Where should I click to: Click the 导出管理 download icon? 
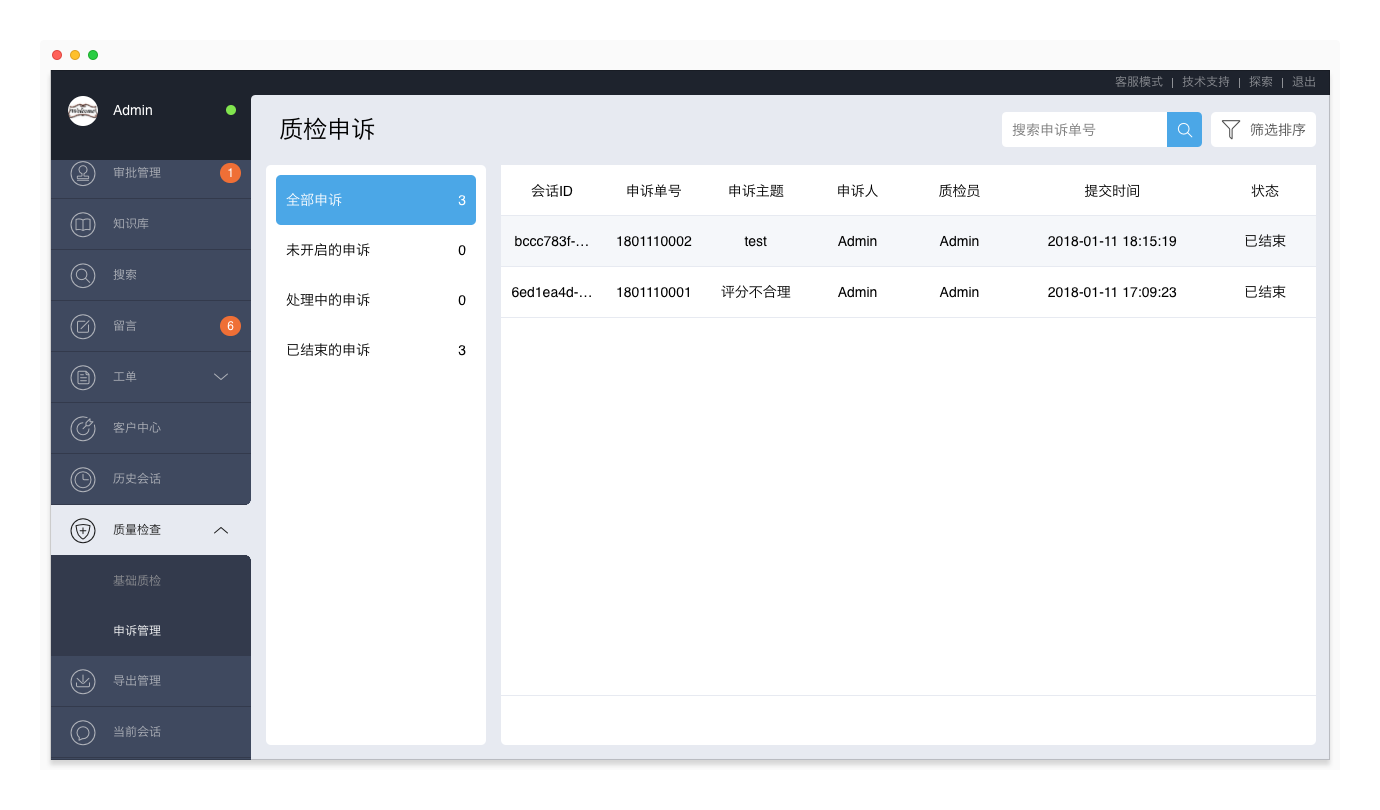[83, 681]
